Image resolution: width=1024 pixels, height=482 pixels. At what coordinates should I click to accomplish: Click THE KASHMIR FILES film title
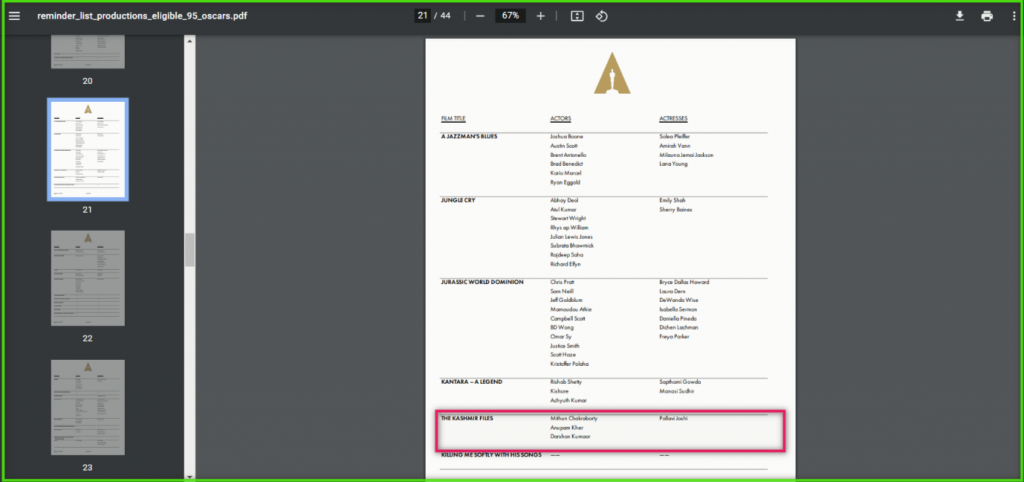coord(467,418)
